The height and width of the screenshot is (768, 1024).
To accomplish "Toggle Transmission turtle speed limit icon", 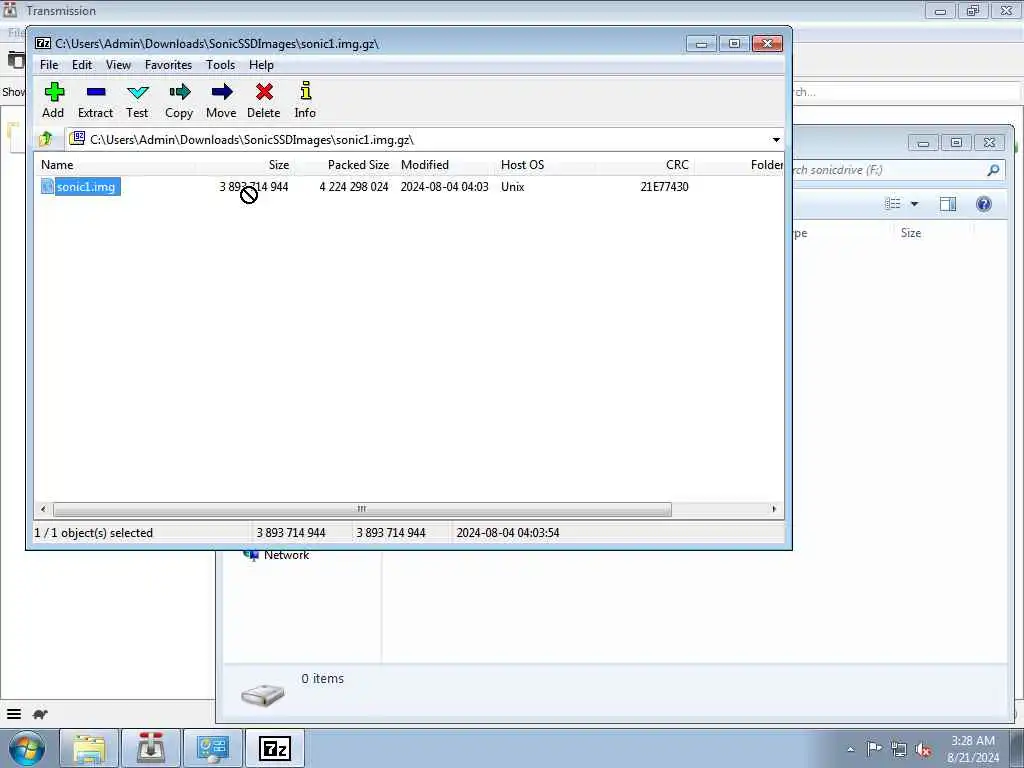I will tap(40, 714).
